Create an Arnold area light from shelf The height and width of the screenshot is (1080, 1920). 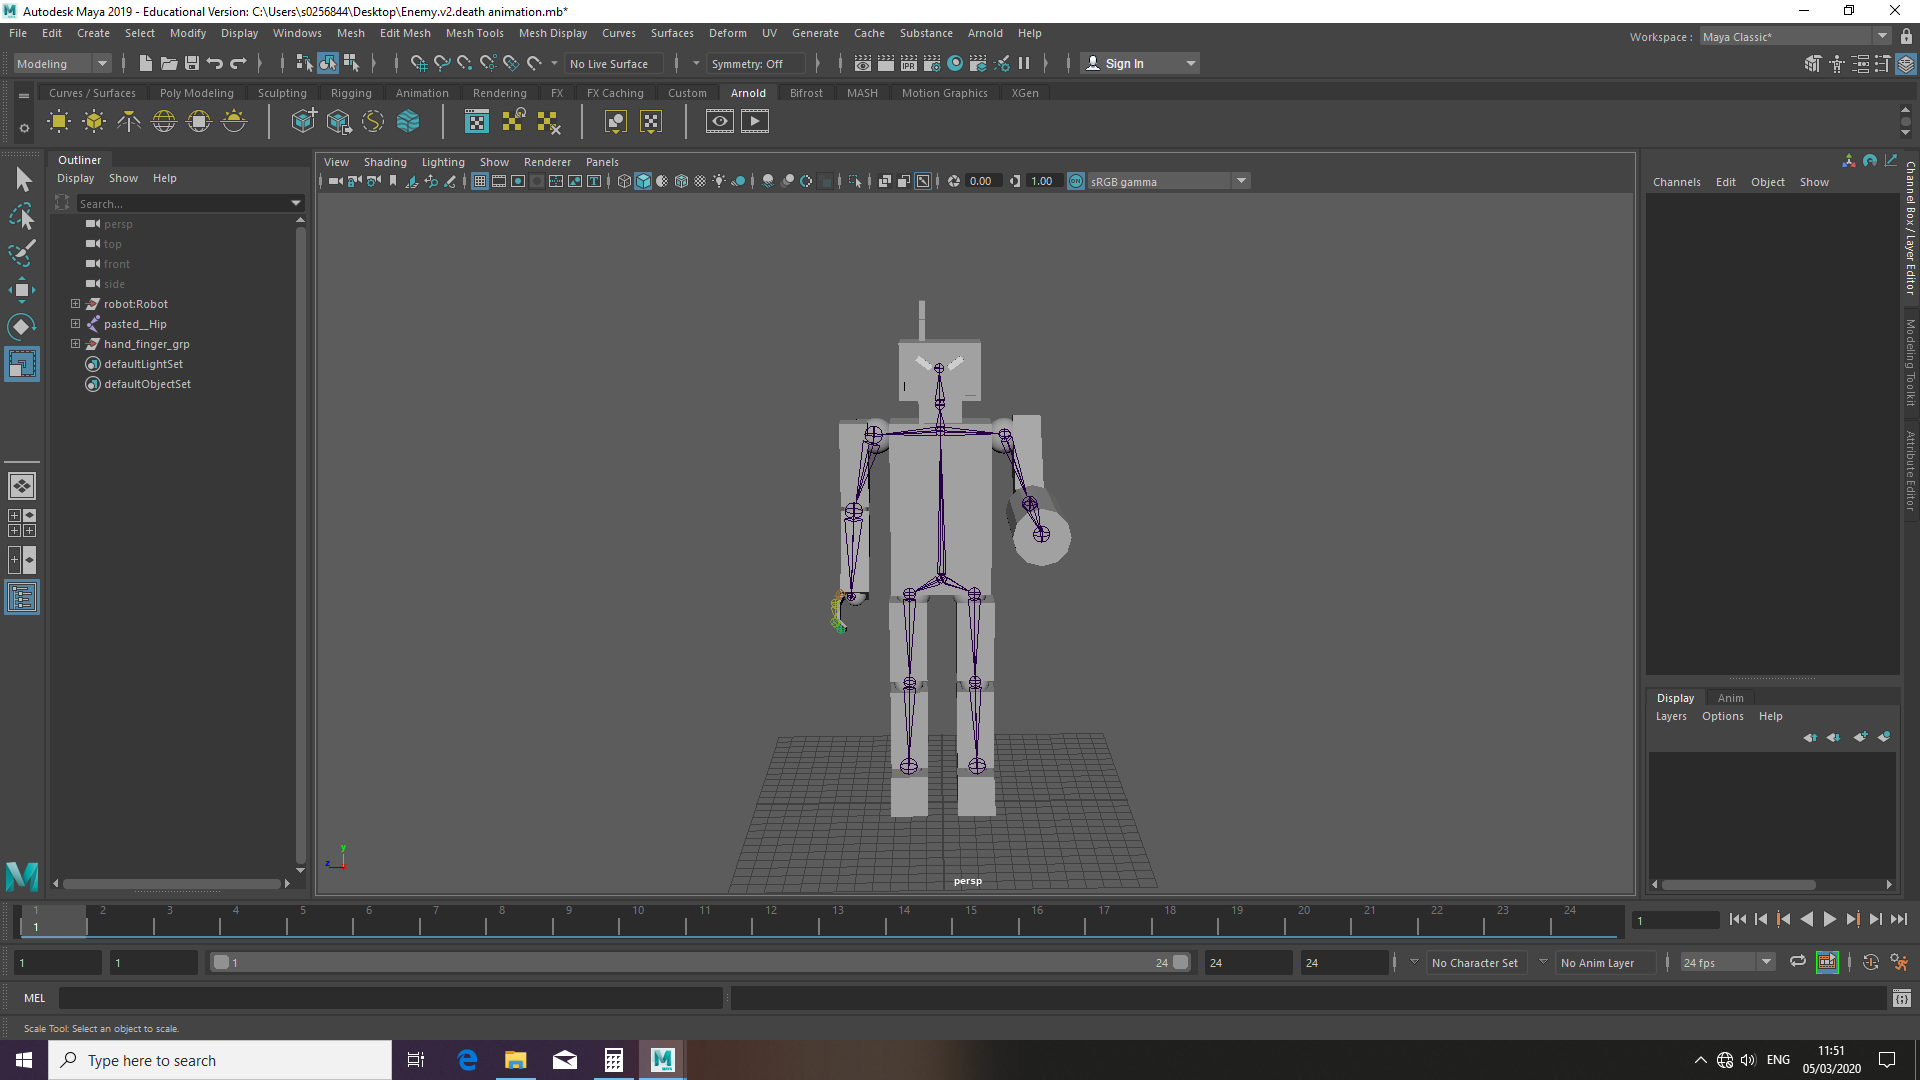pyautogui.click(x=59, y=122)
